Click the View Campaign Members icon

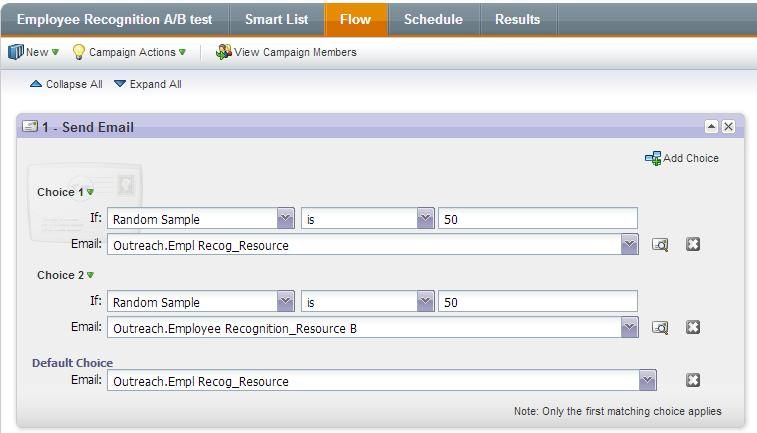[x=224, y=52]
